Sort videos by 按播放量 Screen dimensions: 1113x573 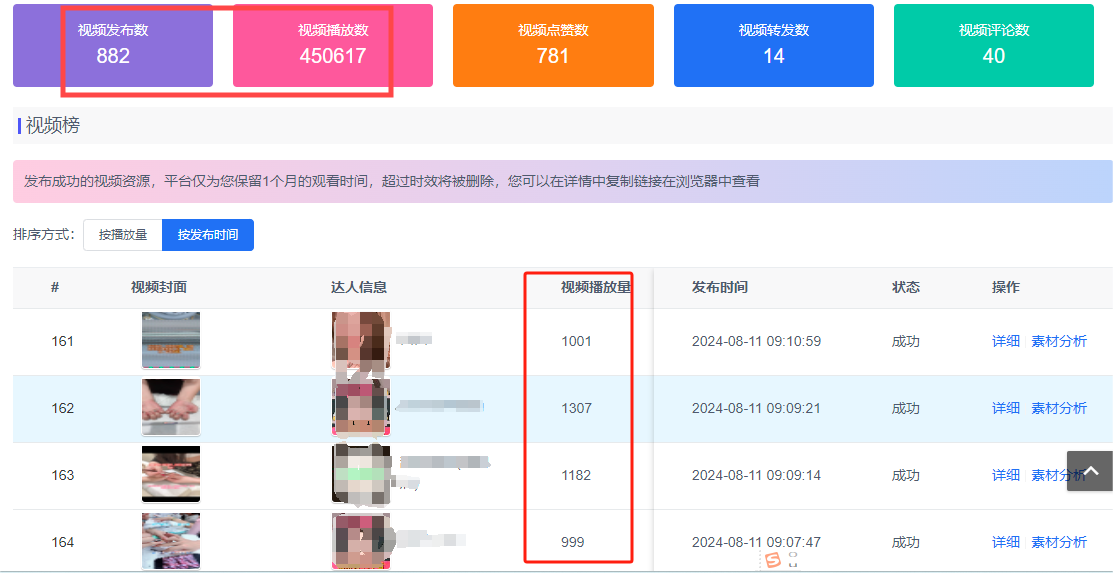coord(123,235)
